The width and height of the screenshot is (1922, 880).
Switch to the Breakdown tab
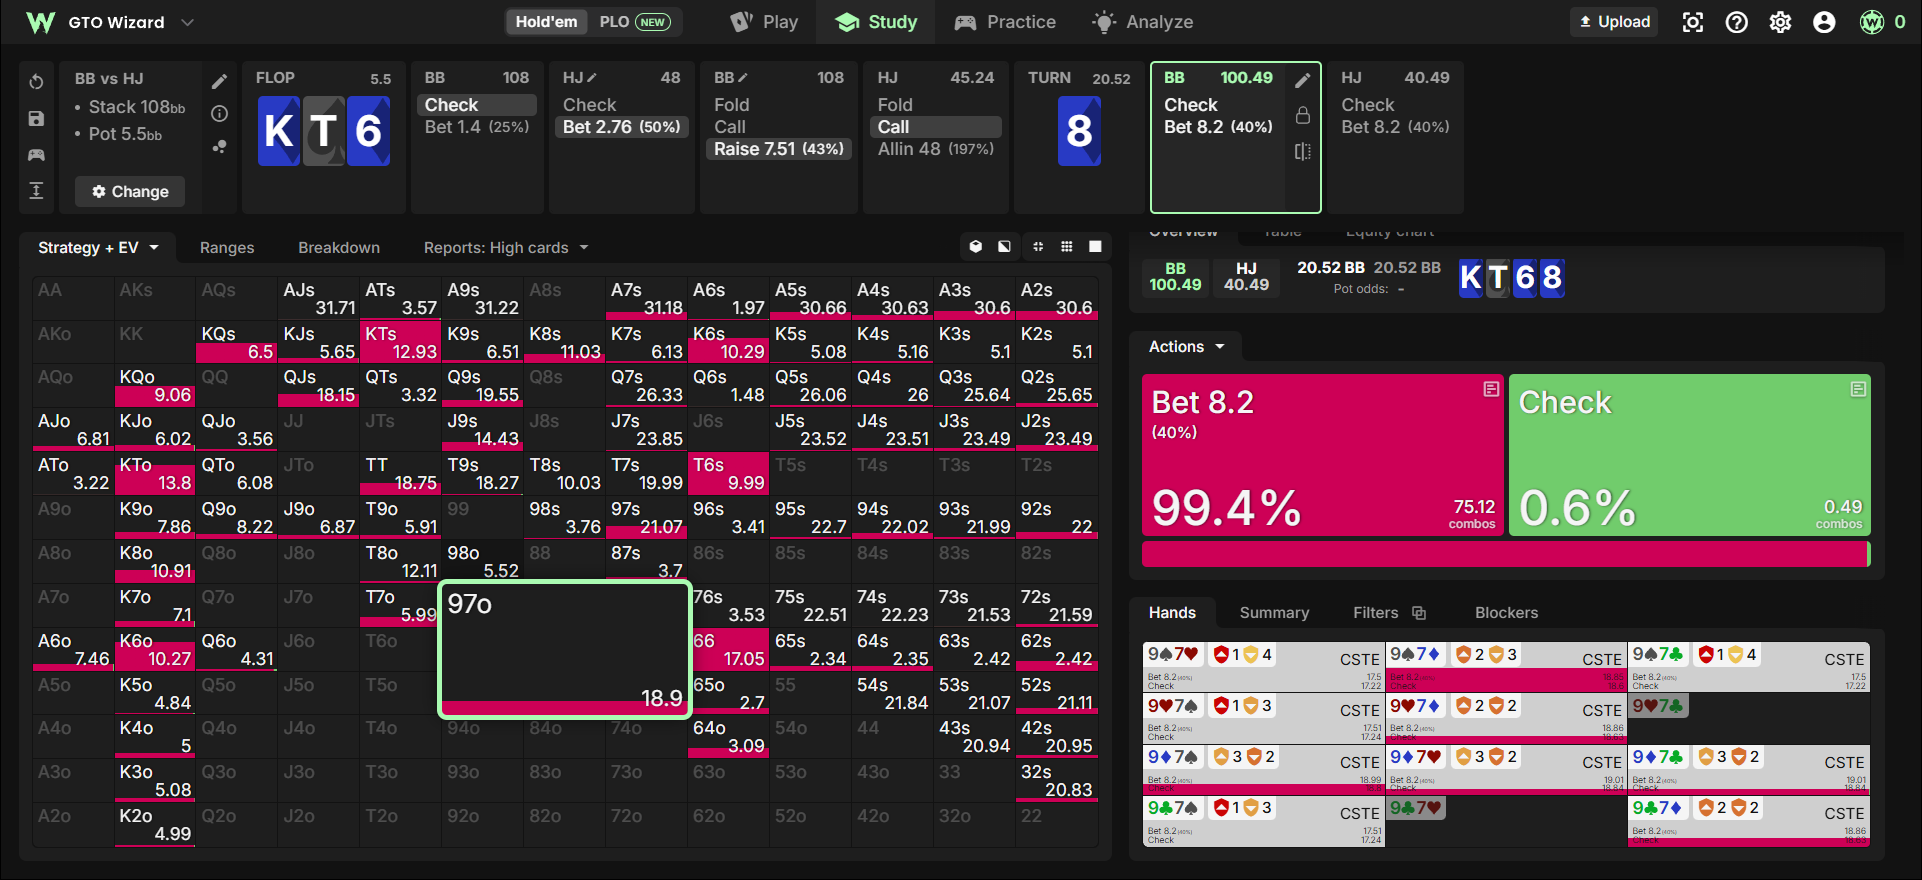tap(339, 248)
